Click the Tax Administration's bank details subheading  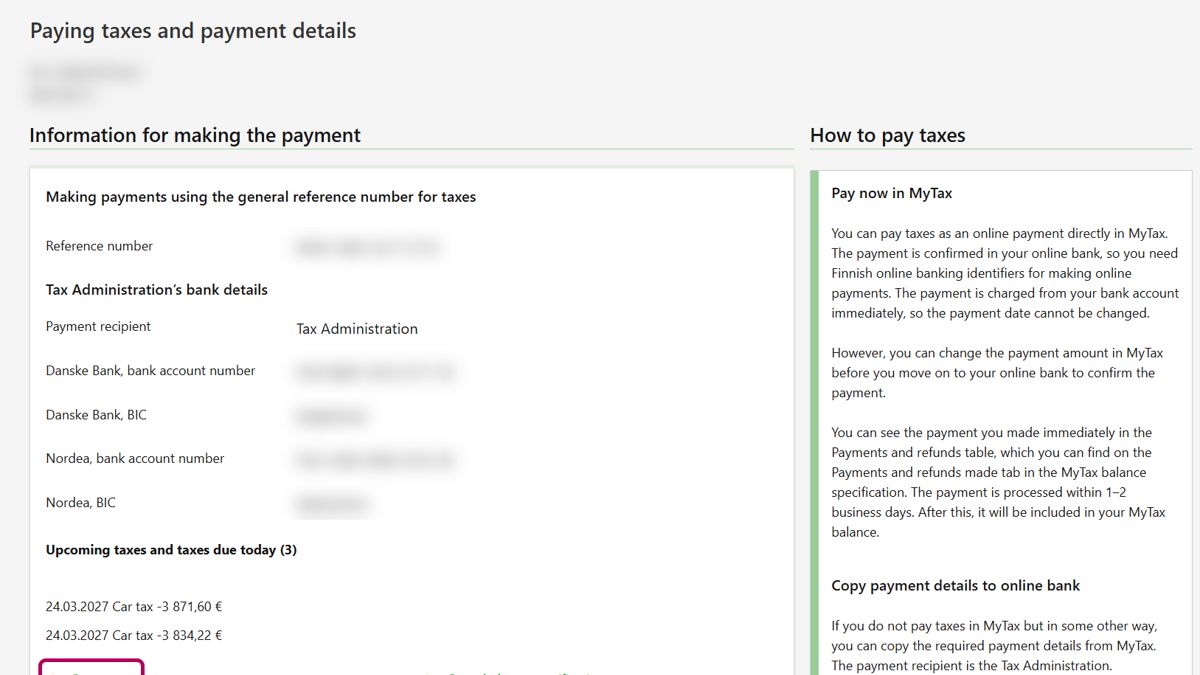157,290
